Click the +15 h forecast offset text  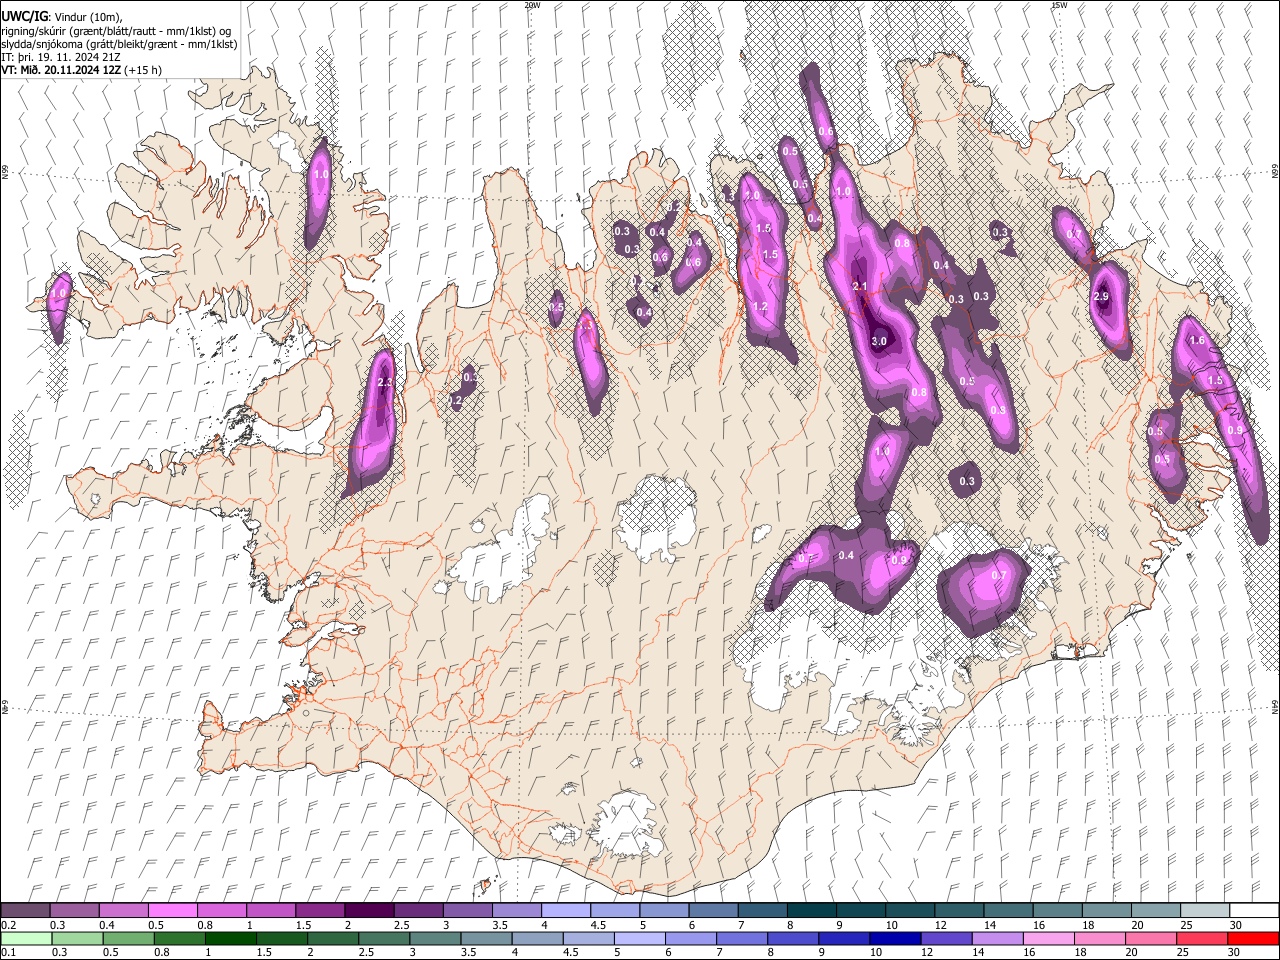(144, 71)
